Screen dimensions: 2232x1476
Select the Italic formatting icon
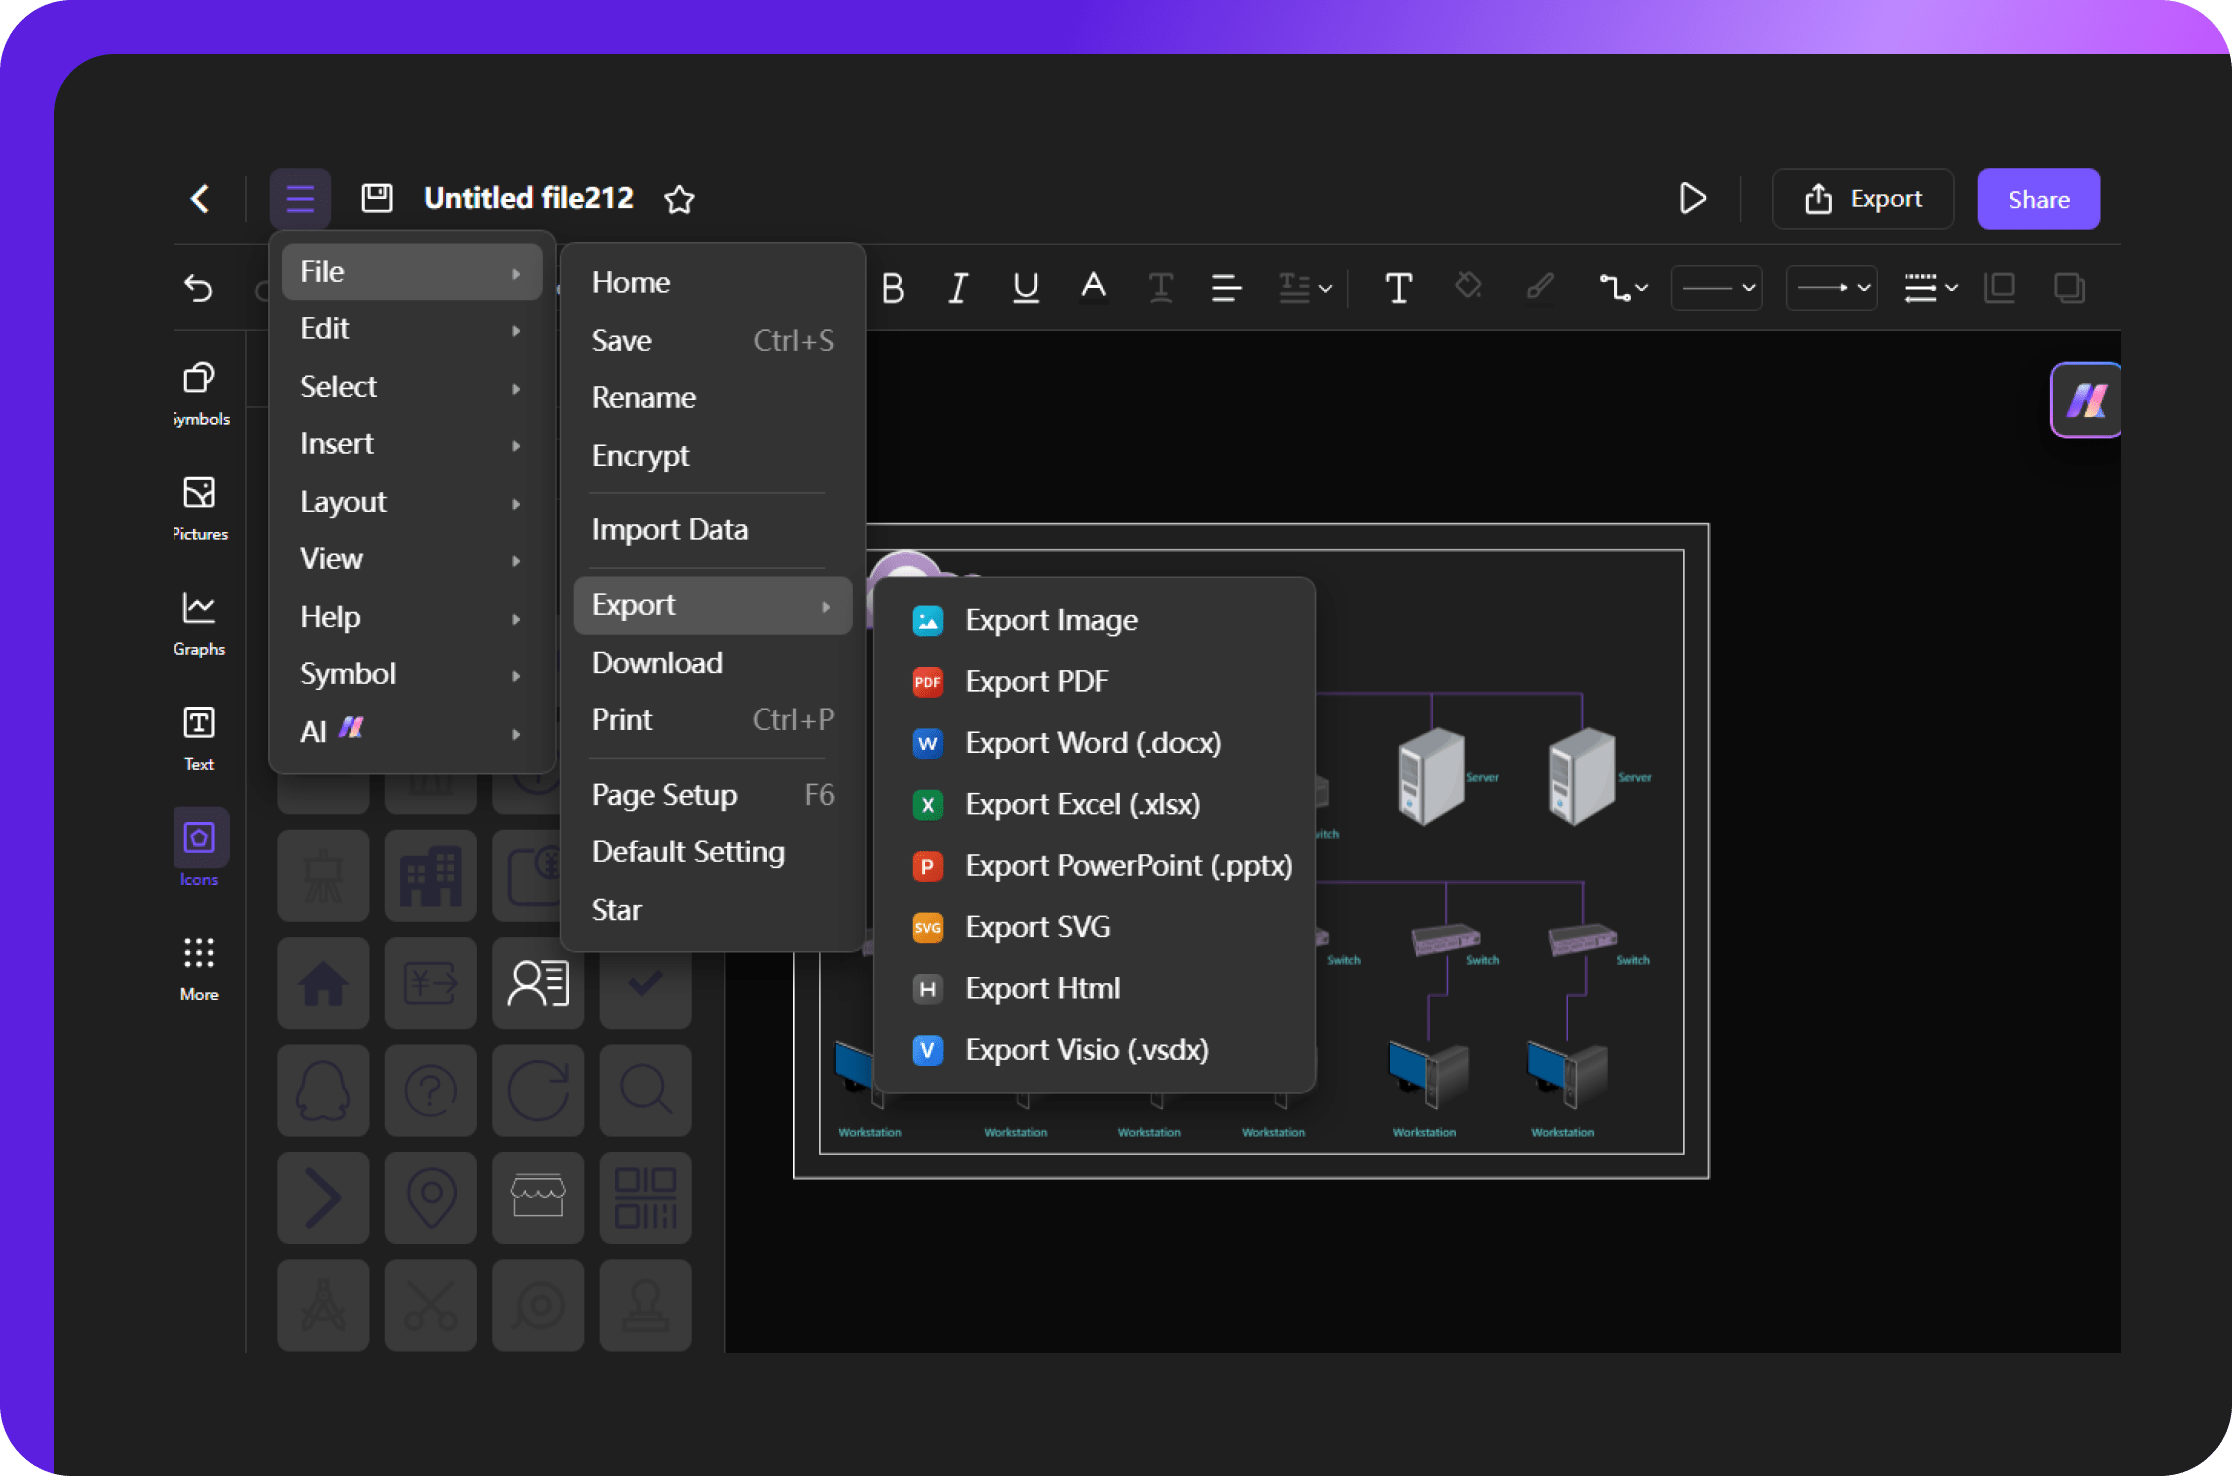tap(959, 287)
